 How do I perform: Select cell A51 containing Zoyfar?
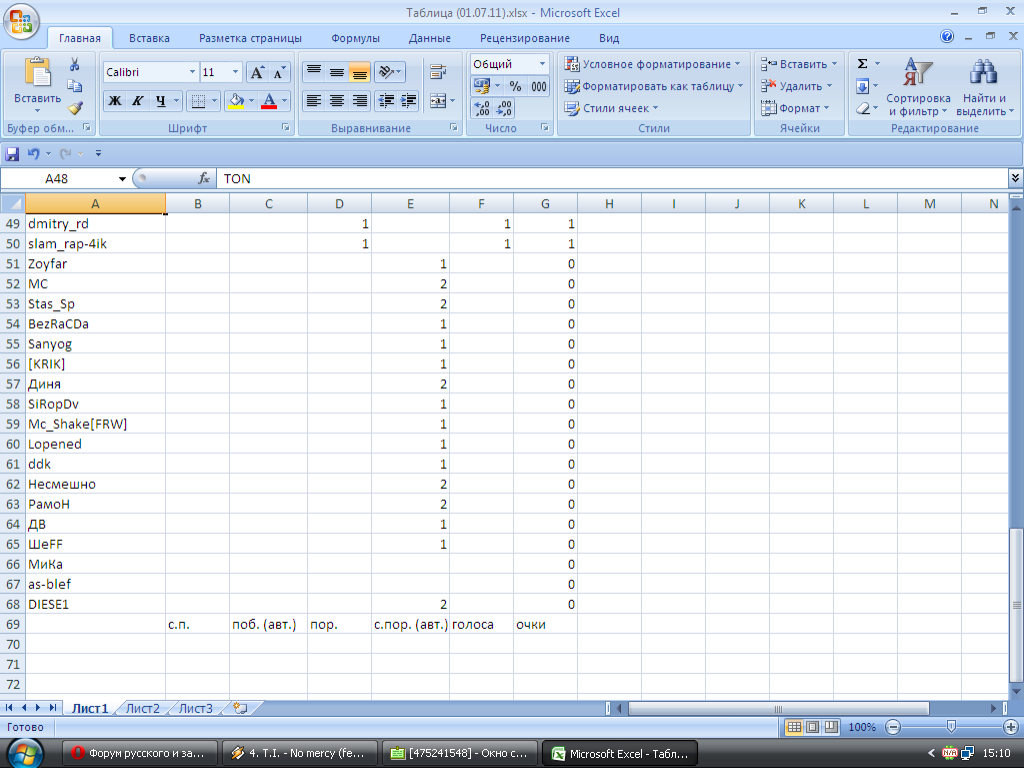[x=95, y=264]
